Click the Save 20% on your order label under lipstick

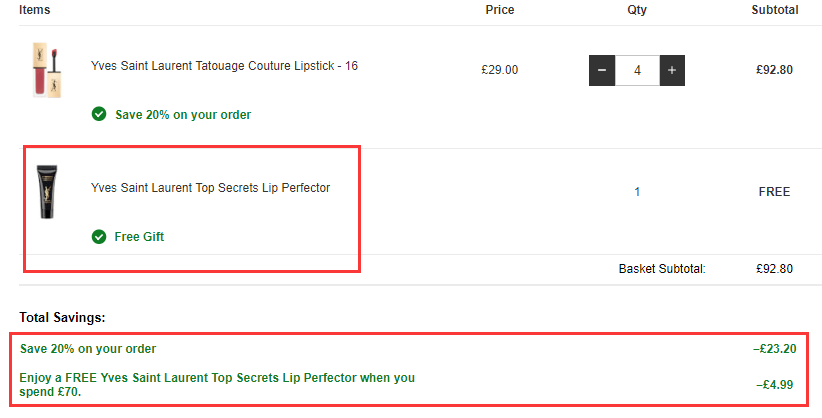point(183,115)
